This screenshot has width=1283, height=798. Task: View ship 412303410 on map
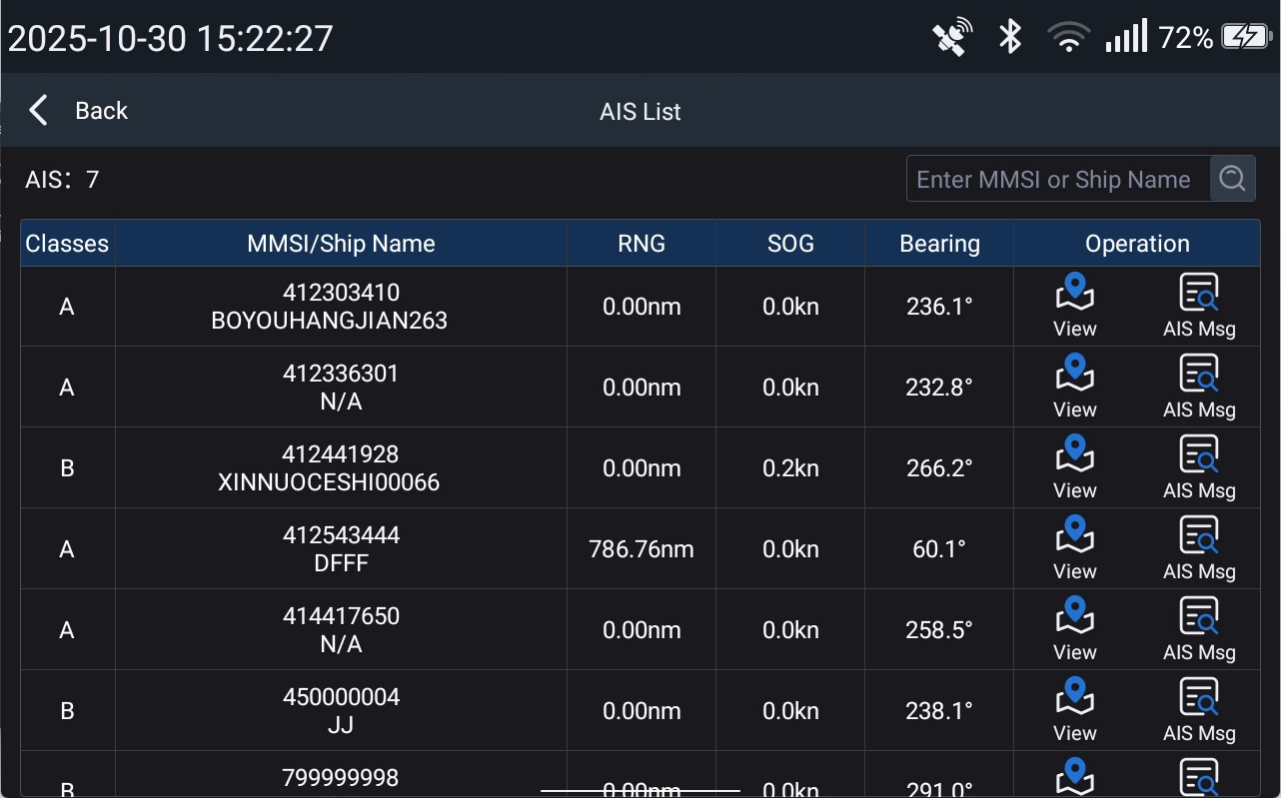pos(1075,306)
